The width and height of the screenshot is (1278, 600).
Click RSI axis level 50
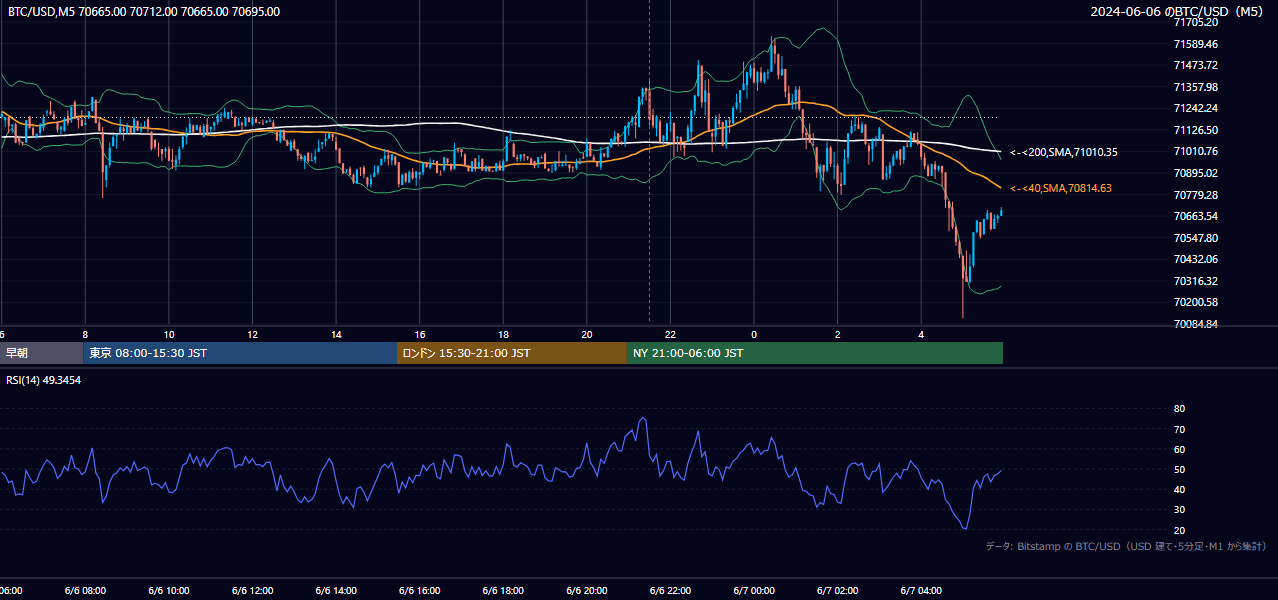click(x=1180, y=469)
